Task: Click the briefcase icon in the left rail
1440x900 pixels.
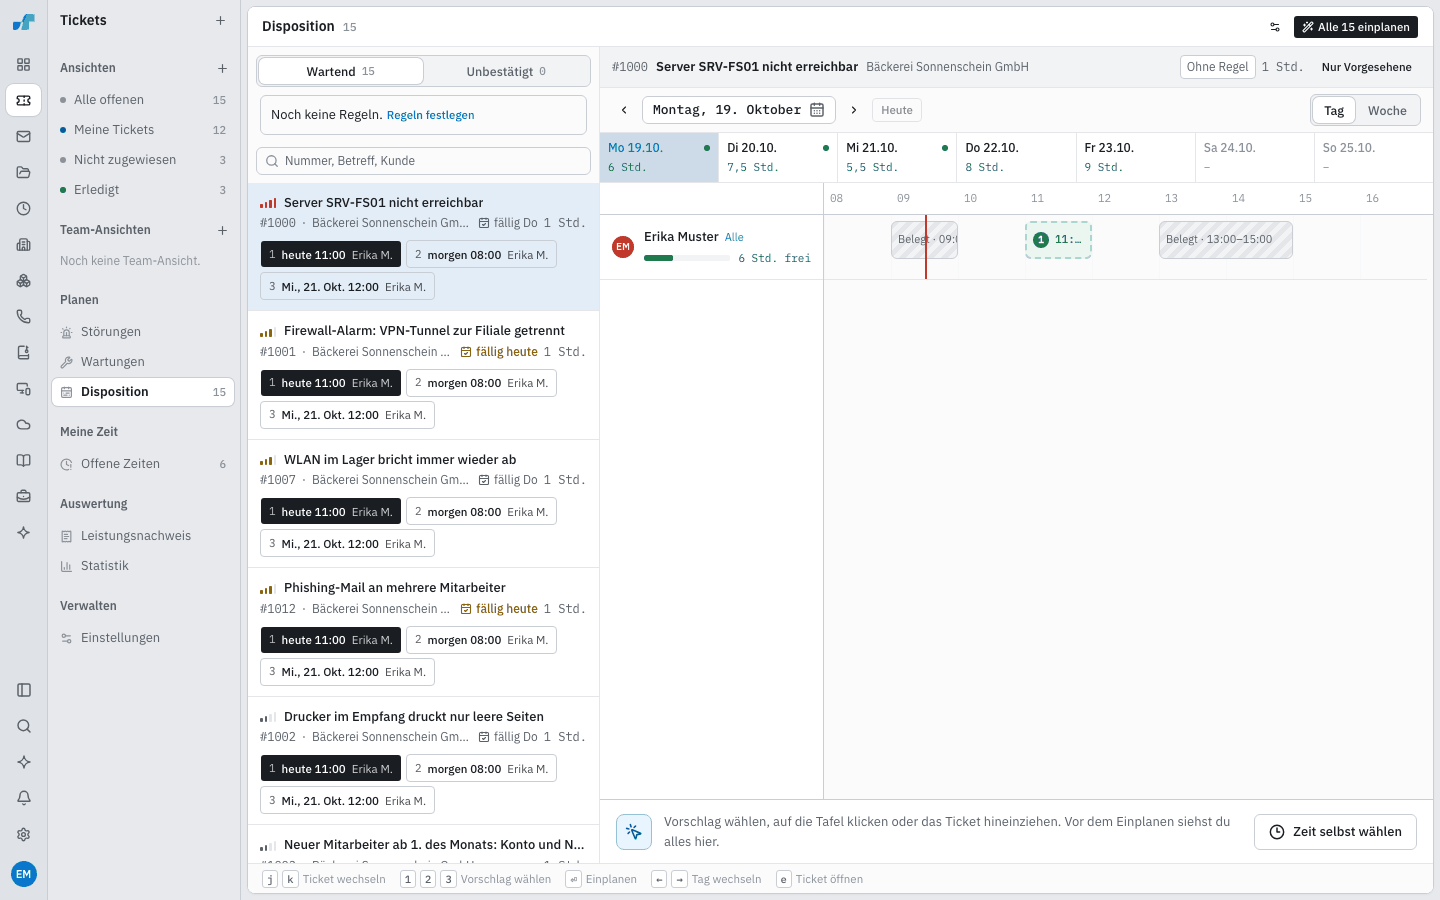Action: coord(24,497)
